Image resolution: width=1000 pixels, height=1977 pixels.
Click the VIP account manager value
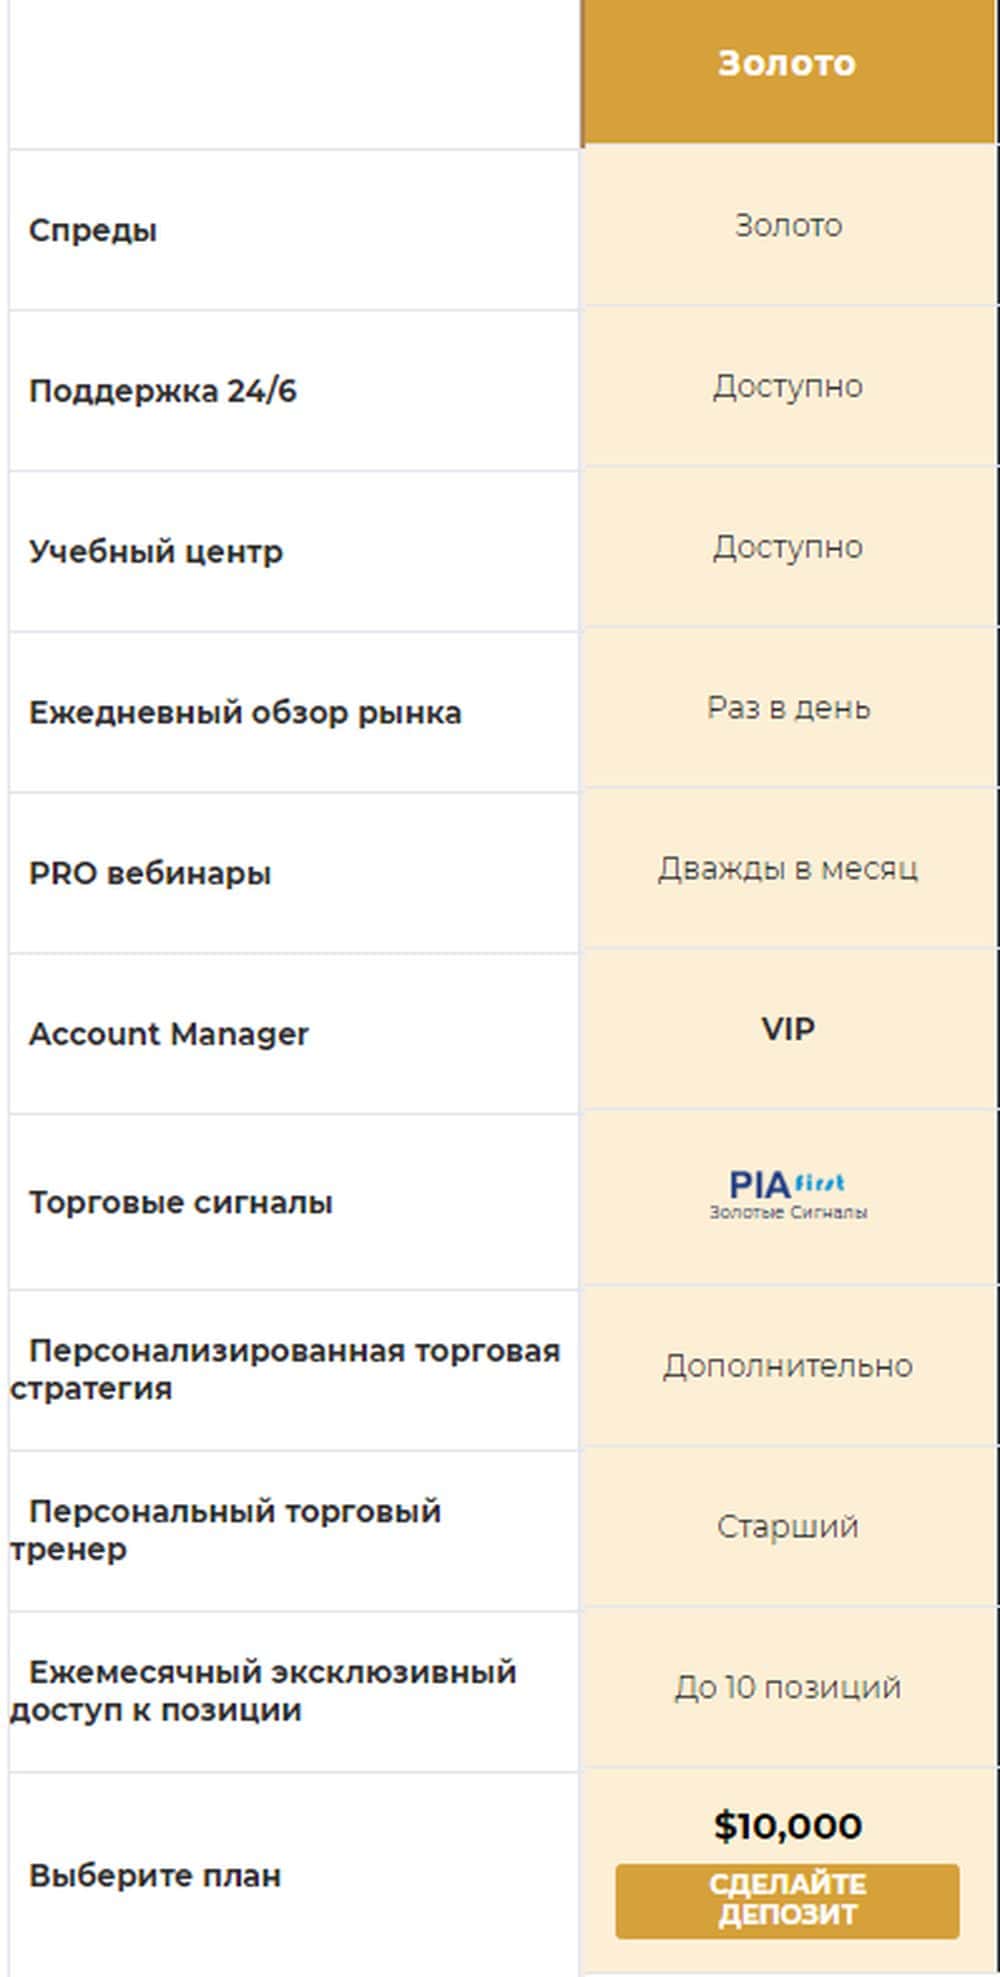point(788,1029)
